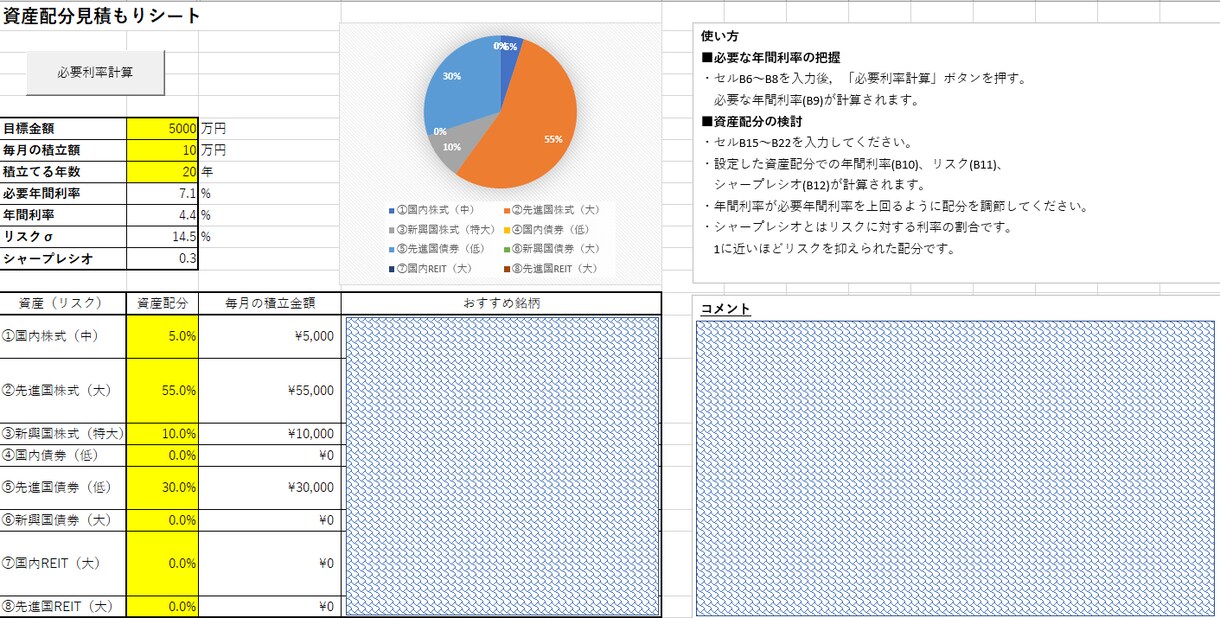The image size is (1220, 618).
Task: Select the シャープレシオ label cell
Action: tap(63, 258)
